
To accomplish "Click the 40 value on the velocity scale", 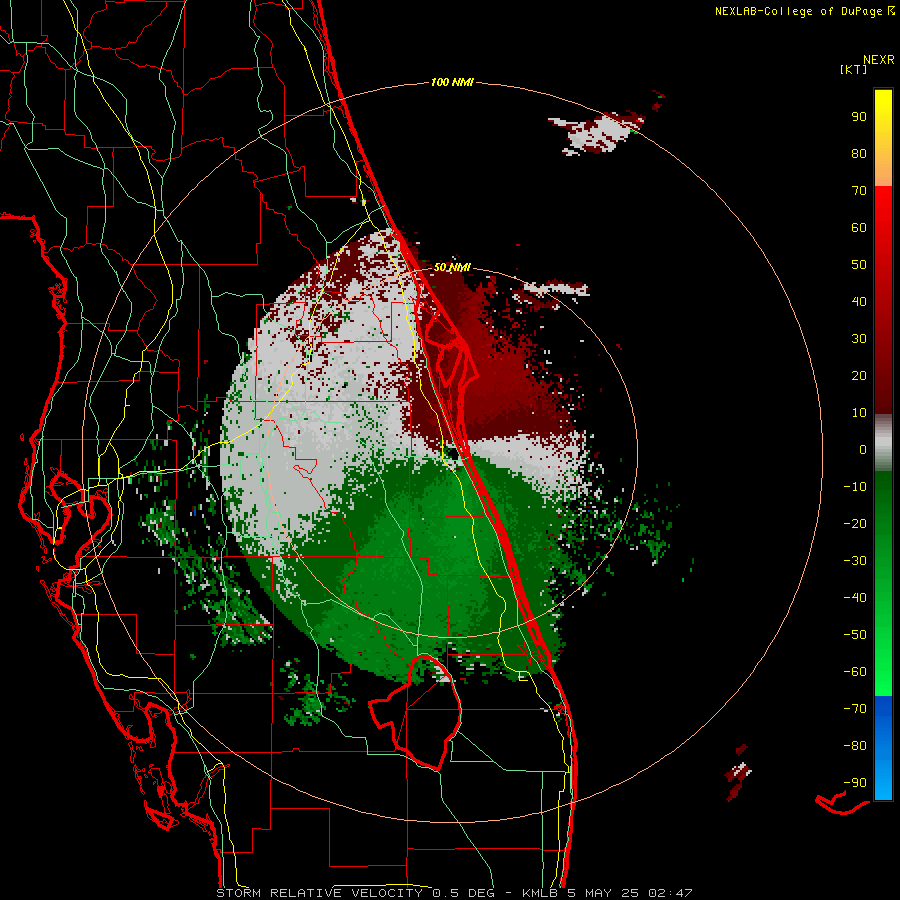I will coord(859,301).
